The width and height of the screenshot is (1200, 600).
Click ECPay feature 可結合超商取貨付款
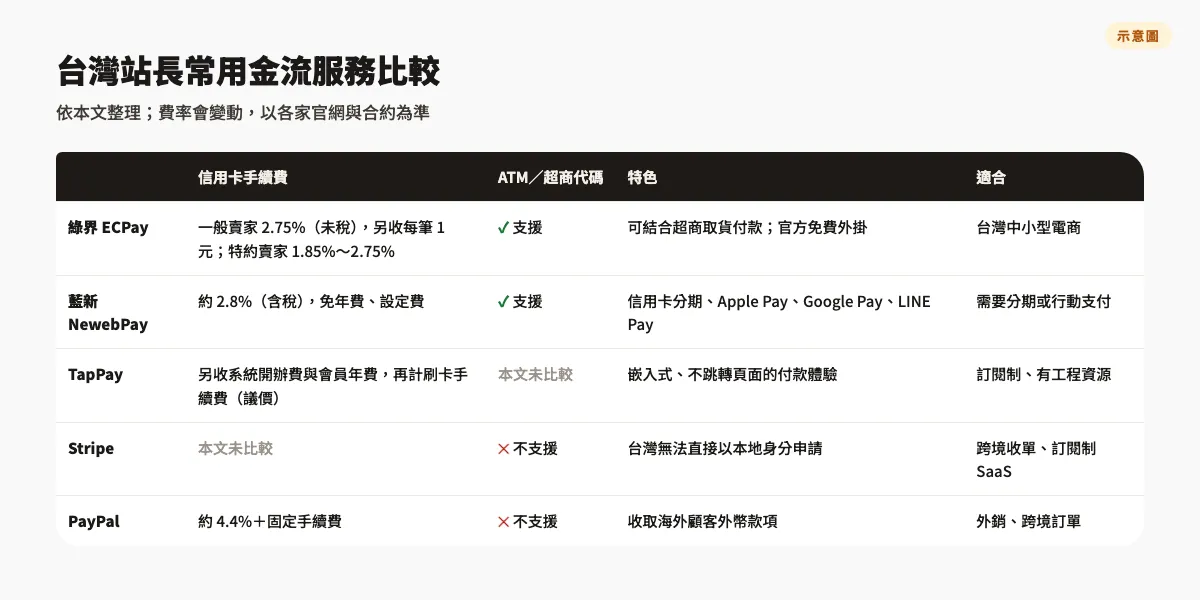pyautogui.click(x=695, y=227)
